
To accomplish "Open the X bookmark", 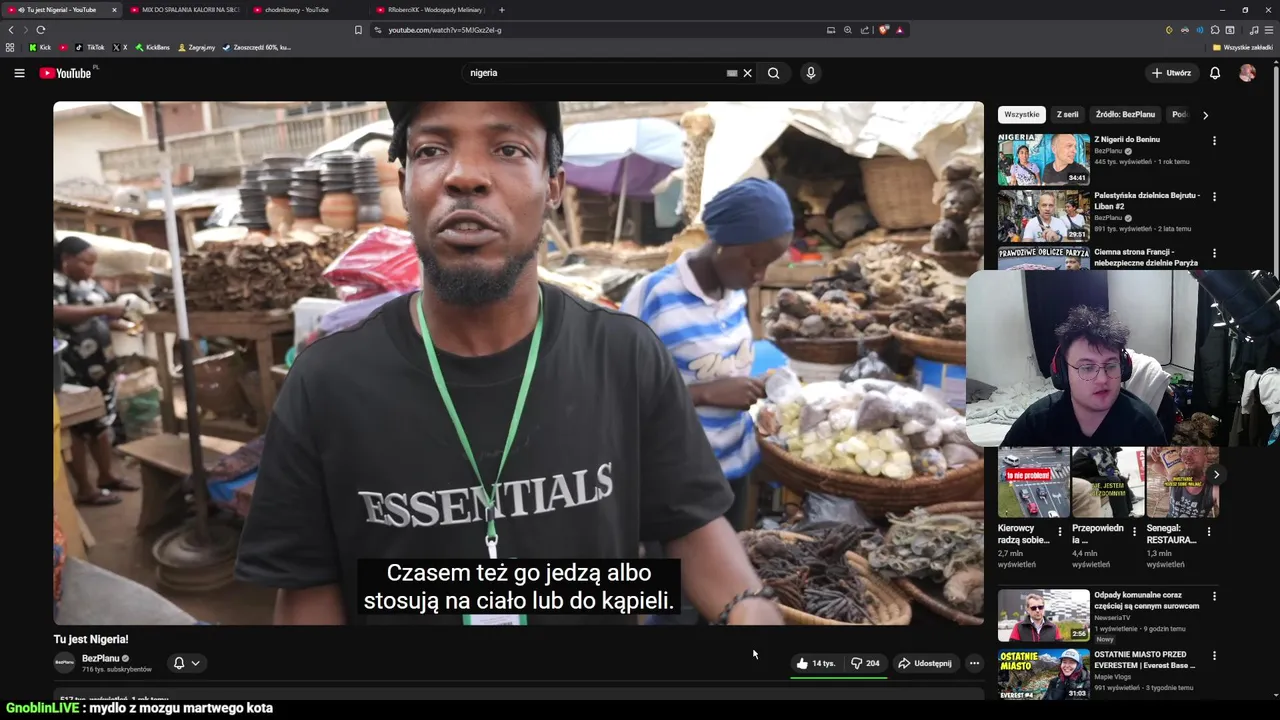I will click(x=120, y=47).
